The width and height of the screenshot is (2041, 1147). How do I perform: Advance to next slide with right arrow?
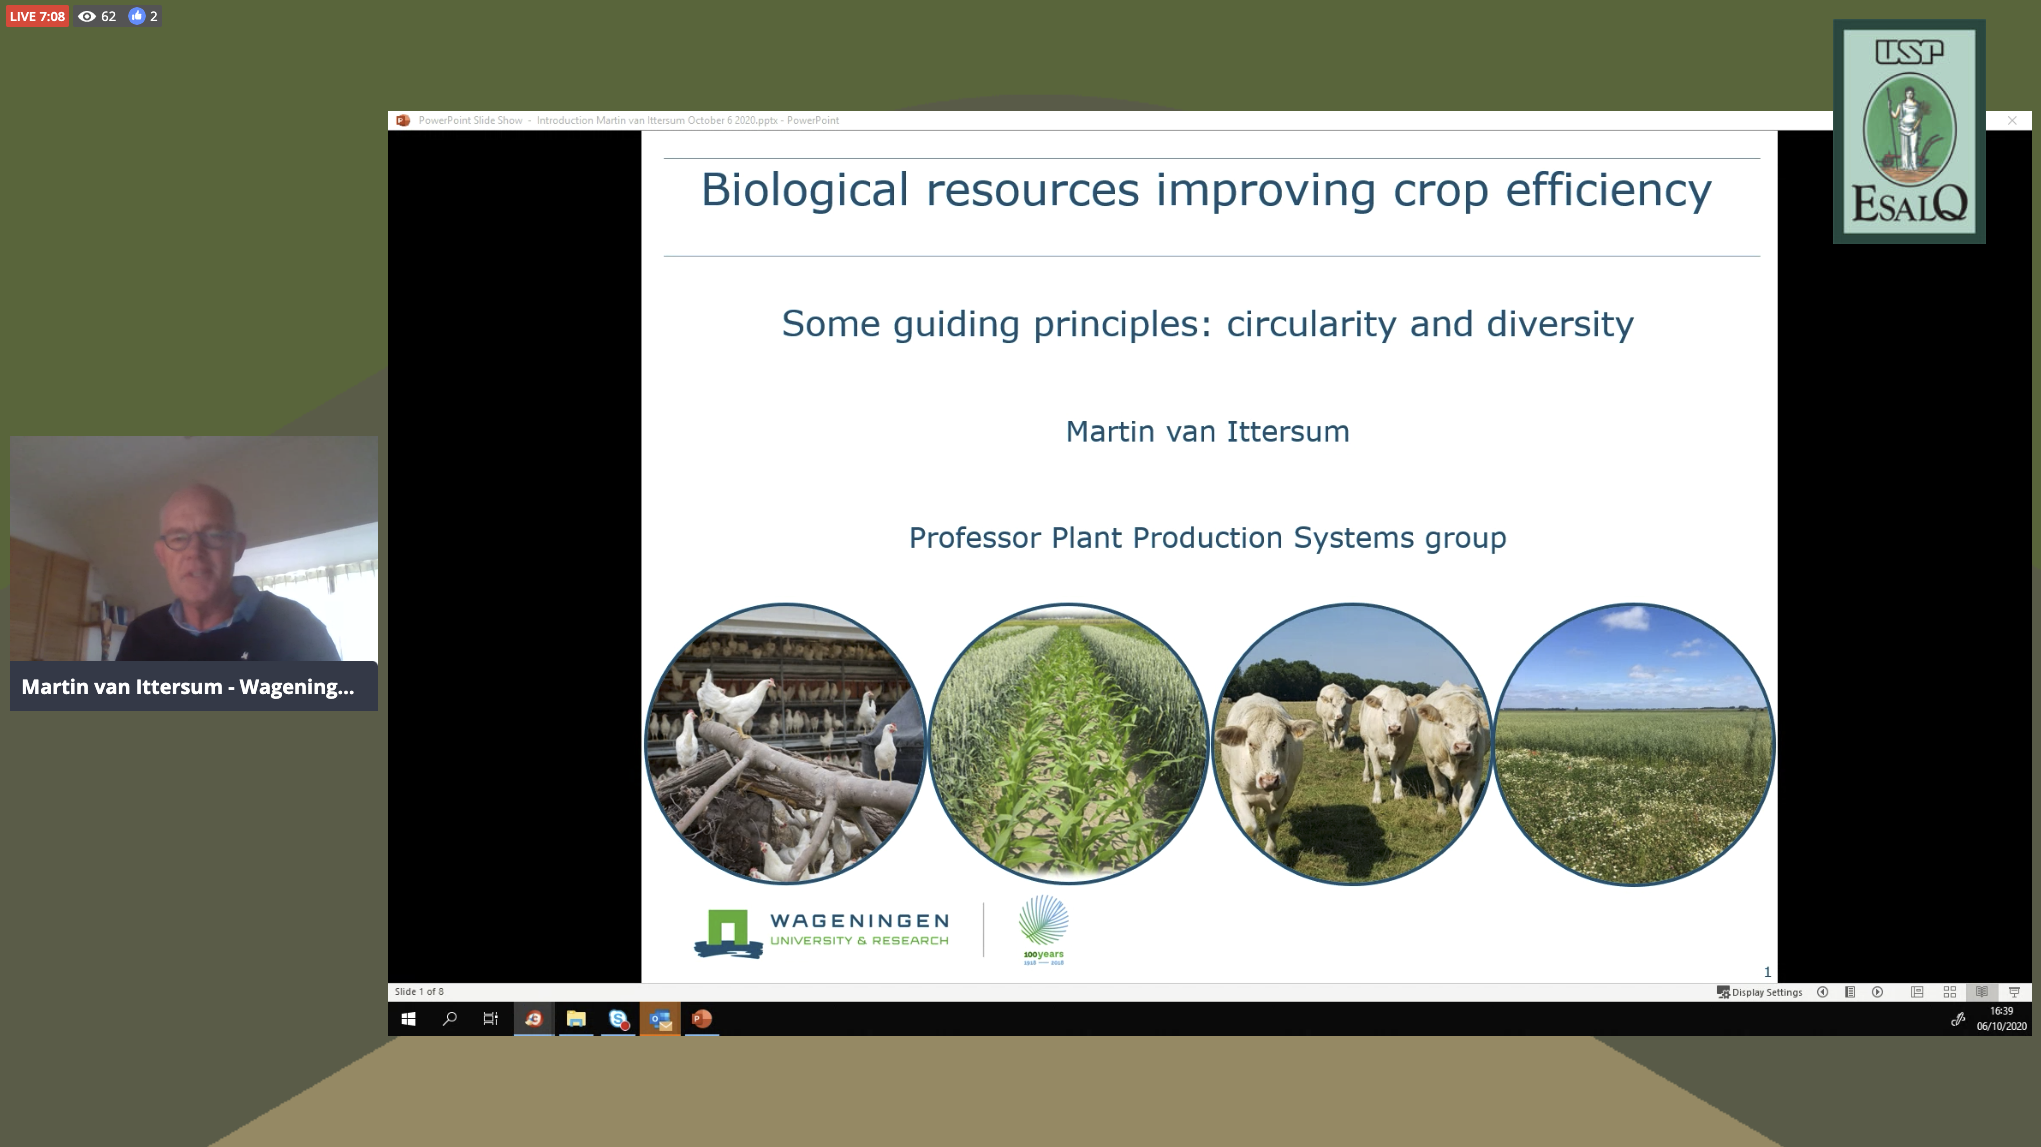pyautogui.click(x=1877, y=992)
